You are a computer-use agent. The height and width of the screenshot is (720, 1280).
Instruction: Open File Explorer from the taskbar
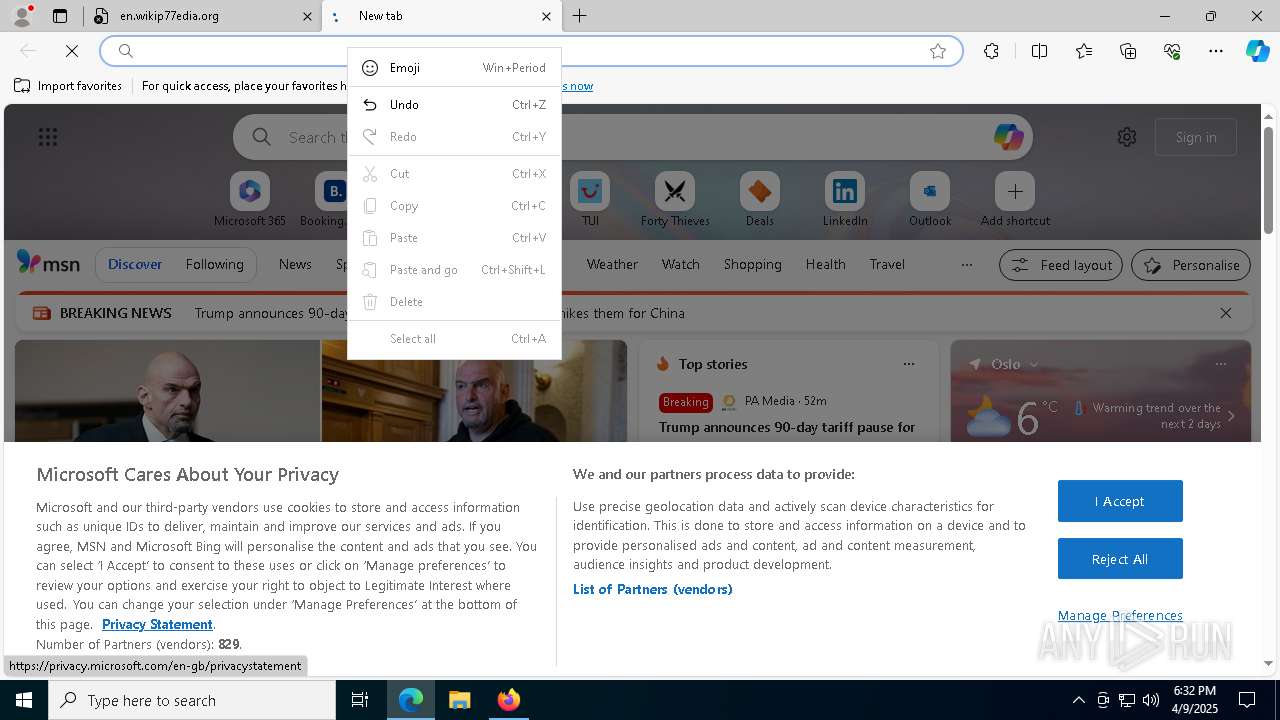tap(459, 700)
